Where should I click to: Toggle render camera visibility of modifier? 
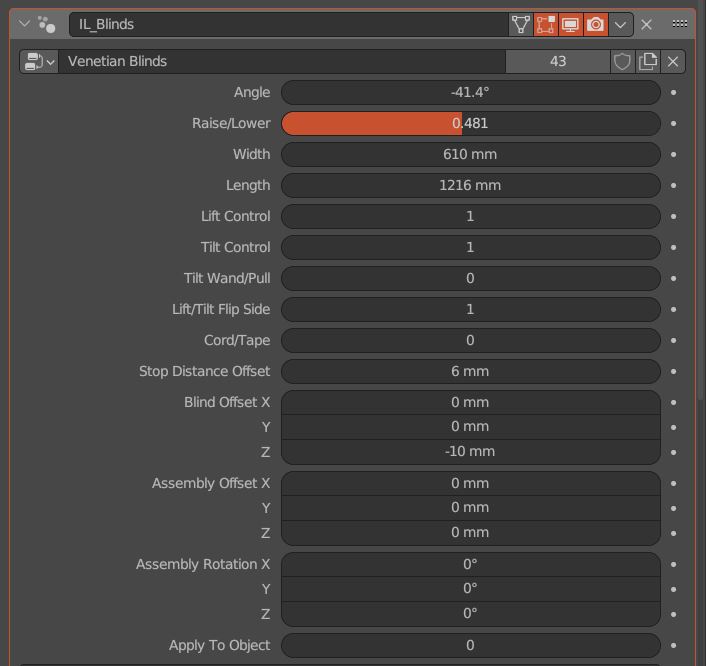(x=595, y=24)
